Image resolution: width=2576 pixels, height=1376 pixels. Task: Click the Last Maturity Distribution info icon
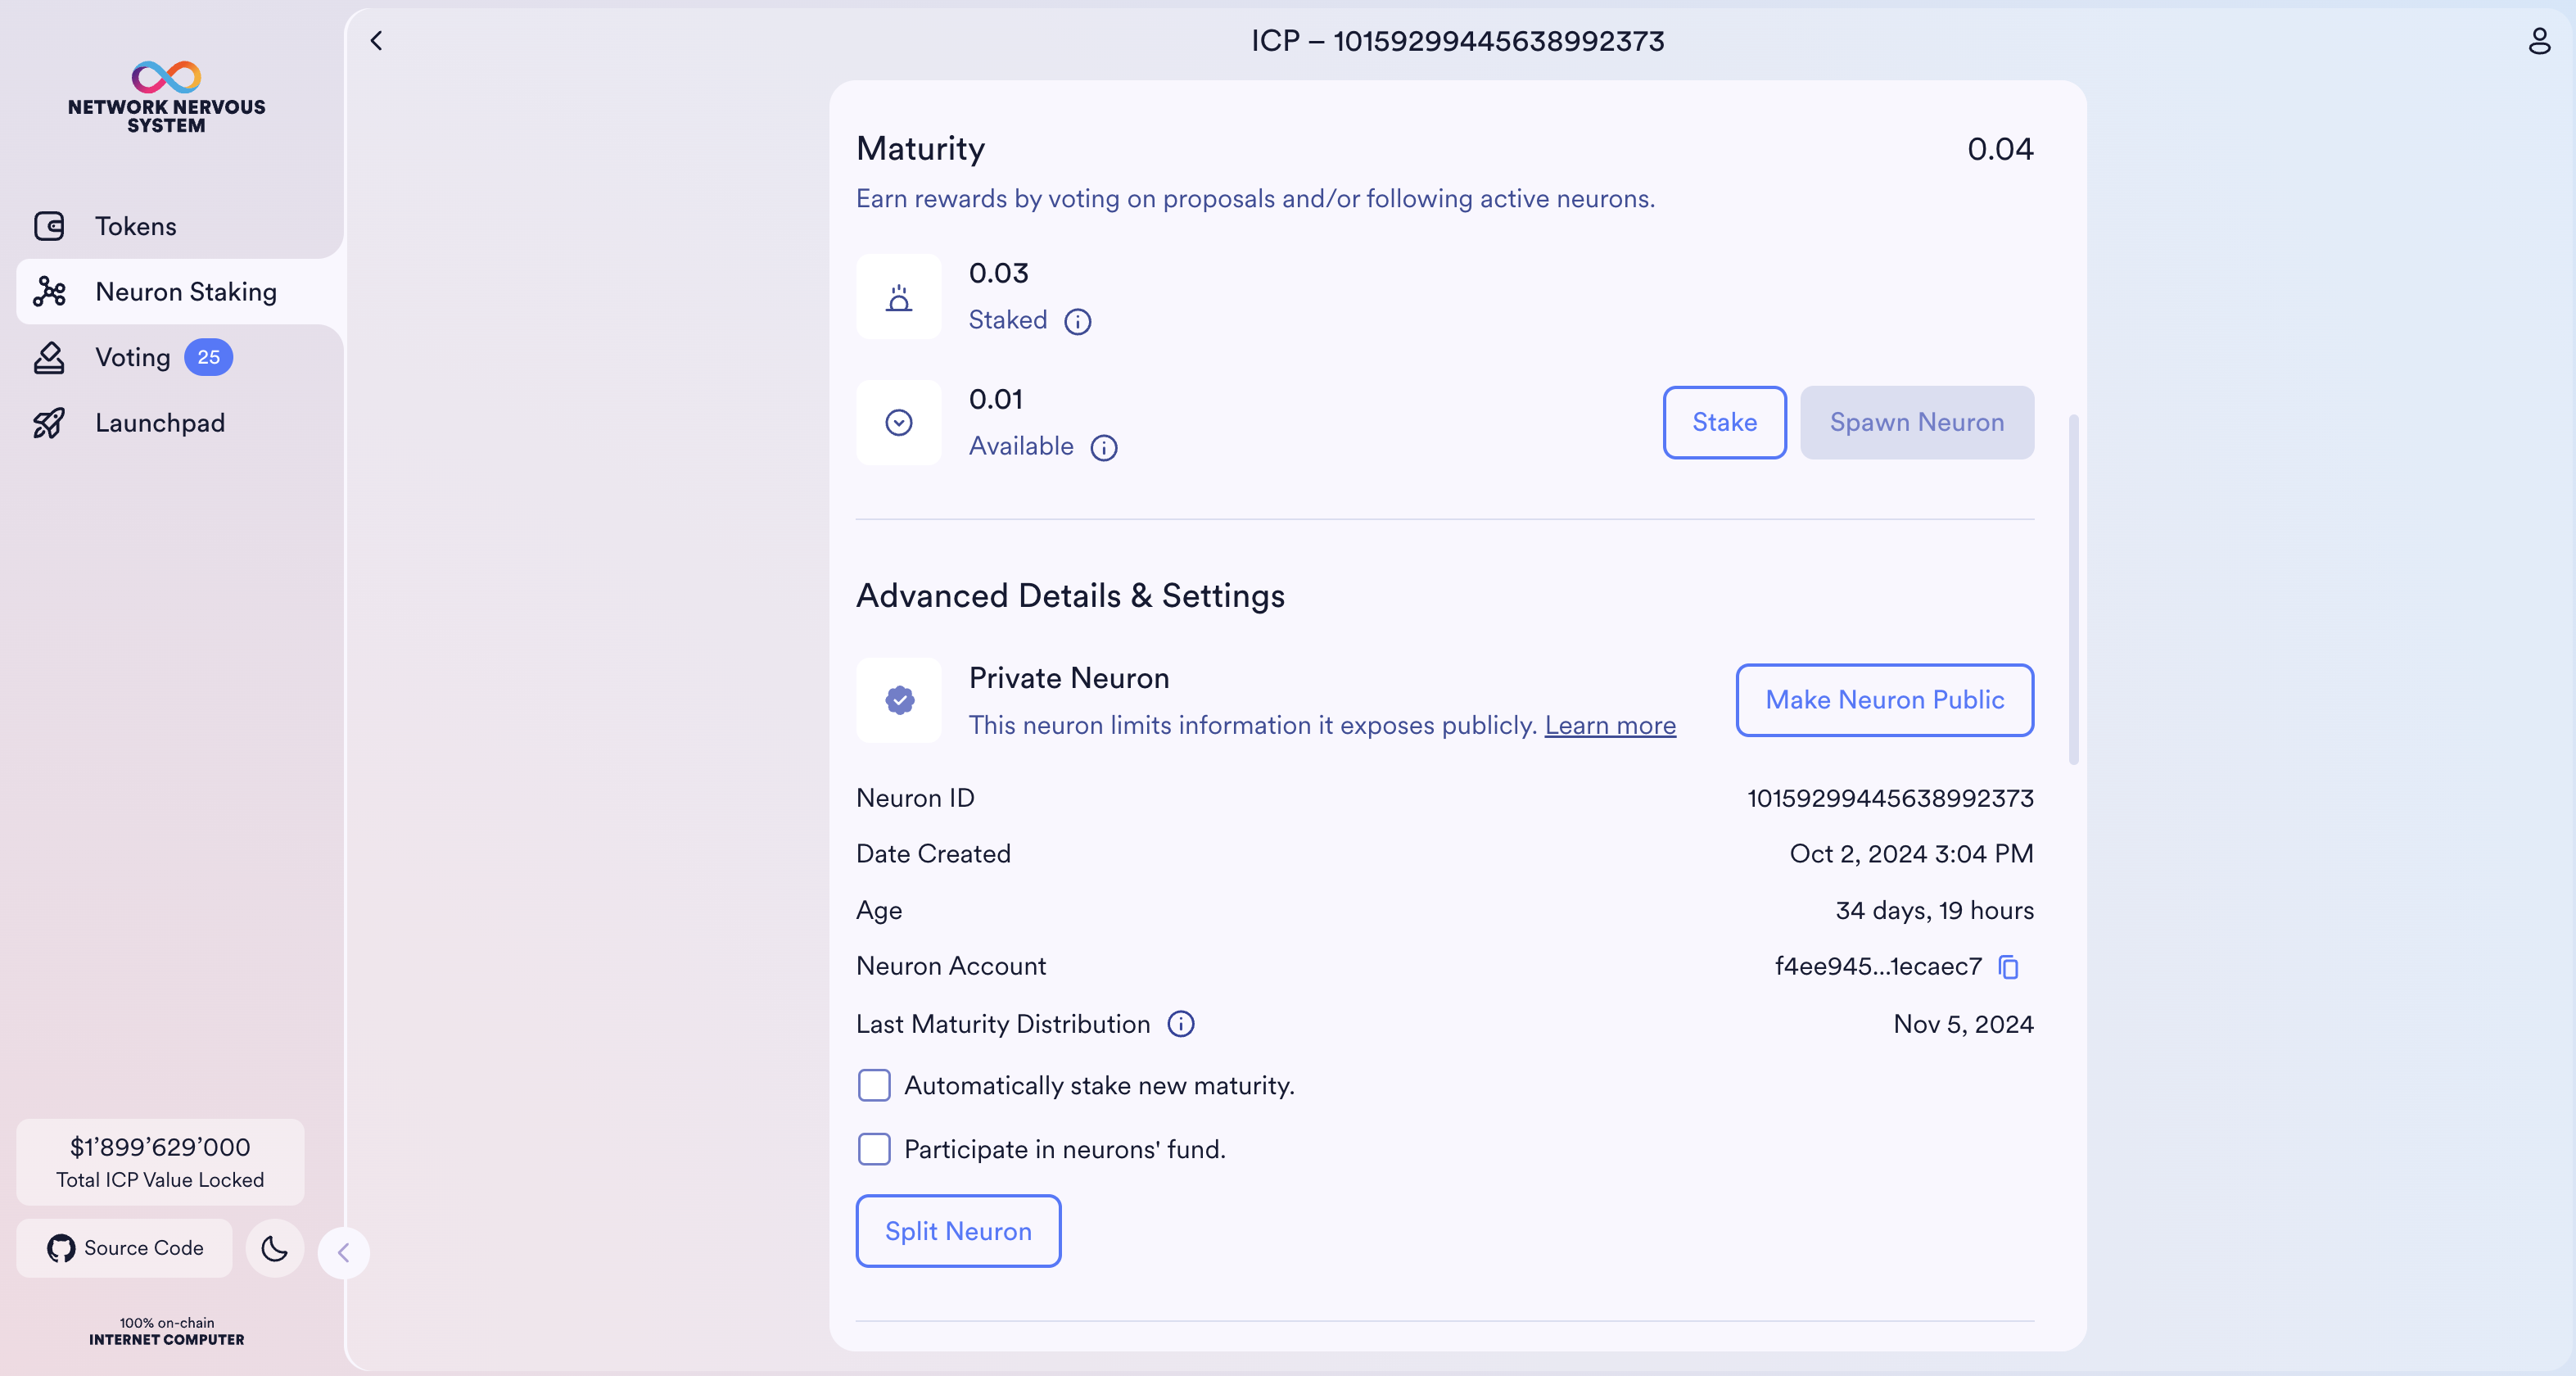[x=1181, y=1024]
